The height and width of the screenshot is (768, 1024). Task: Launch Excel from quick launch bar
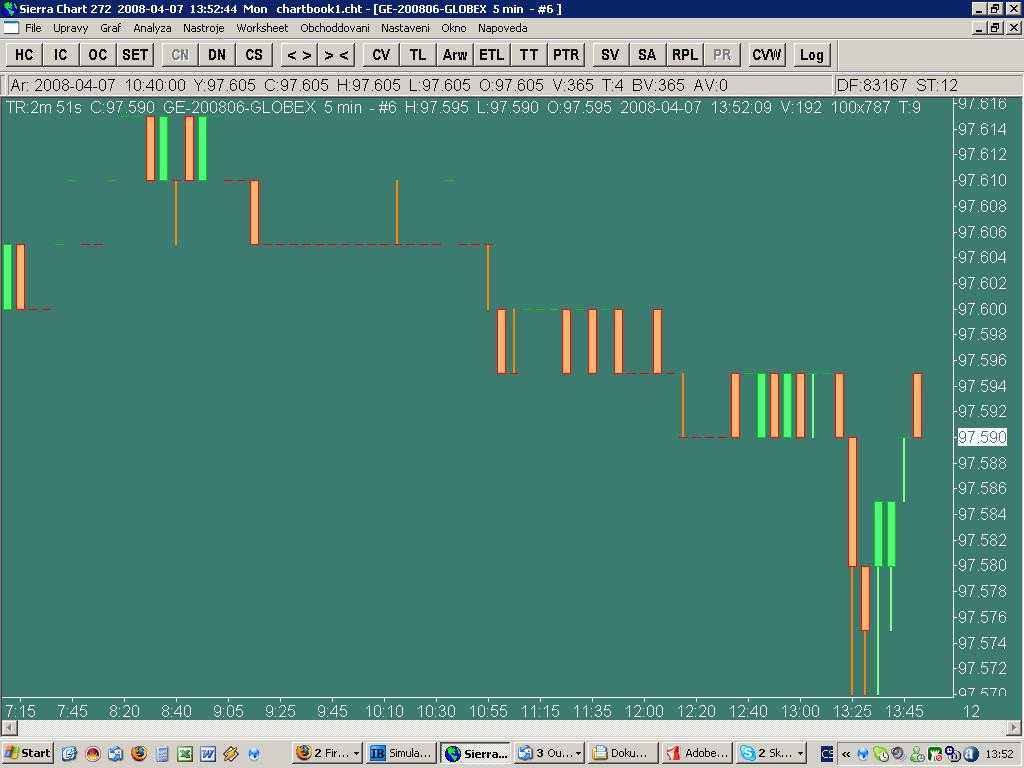pos(185,754)
